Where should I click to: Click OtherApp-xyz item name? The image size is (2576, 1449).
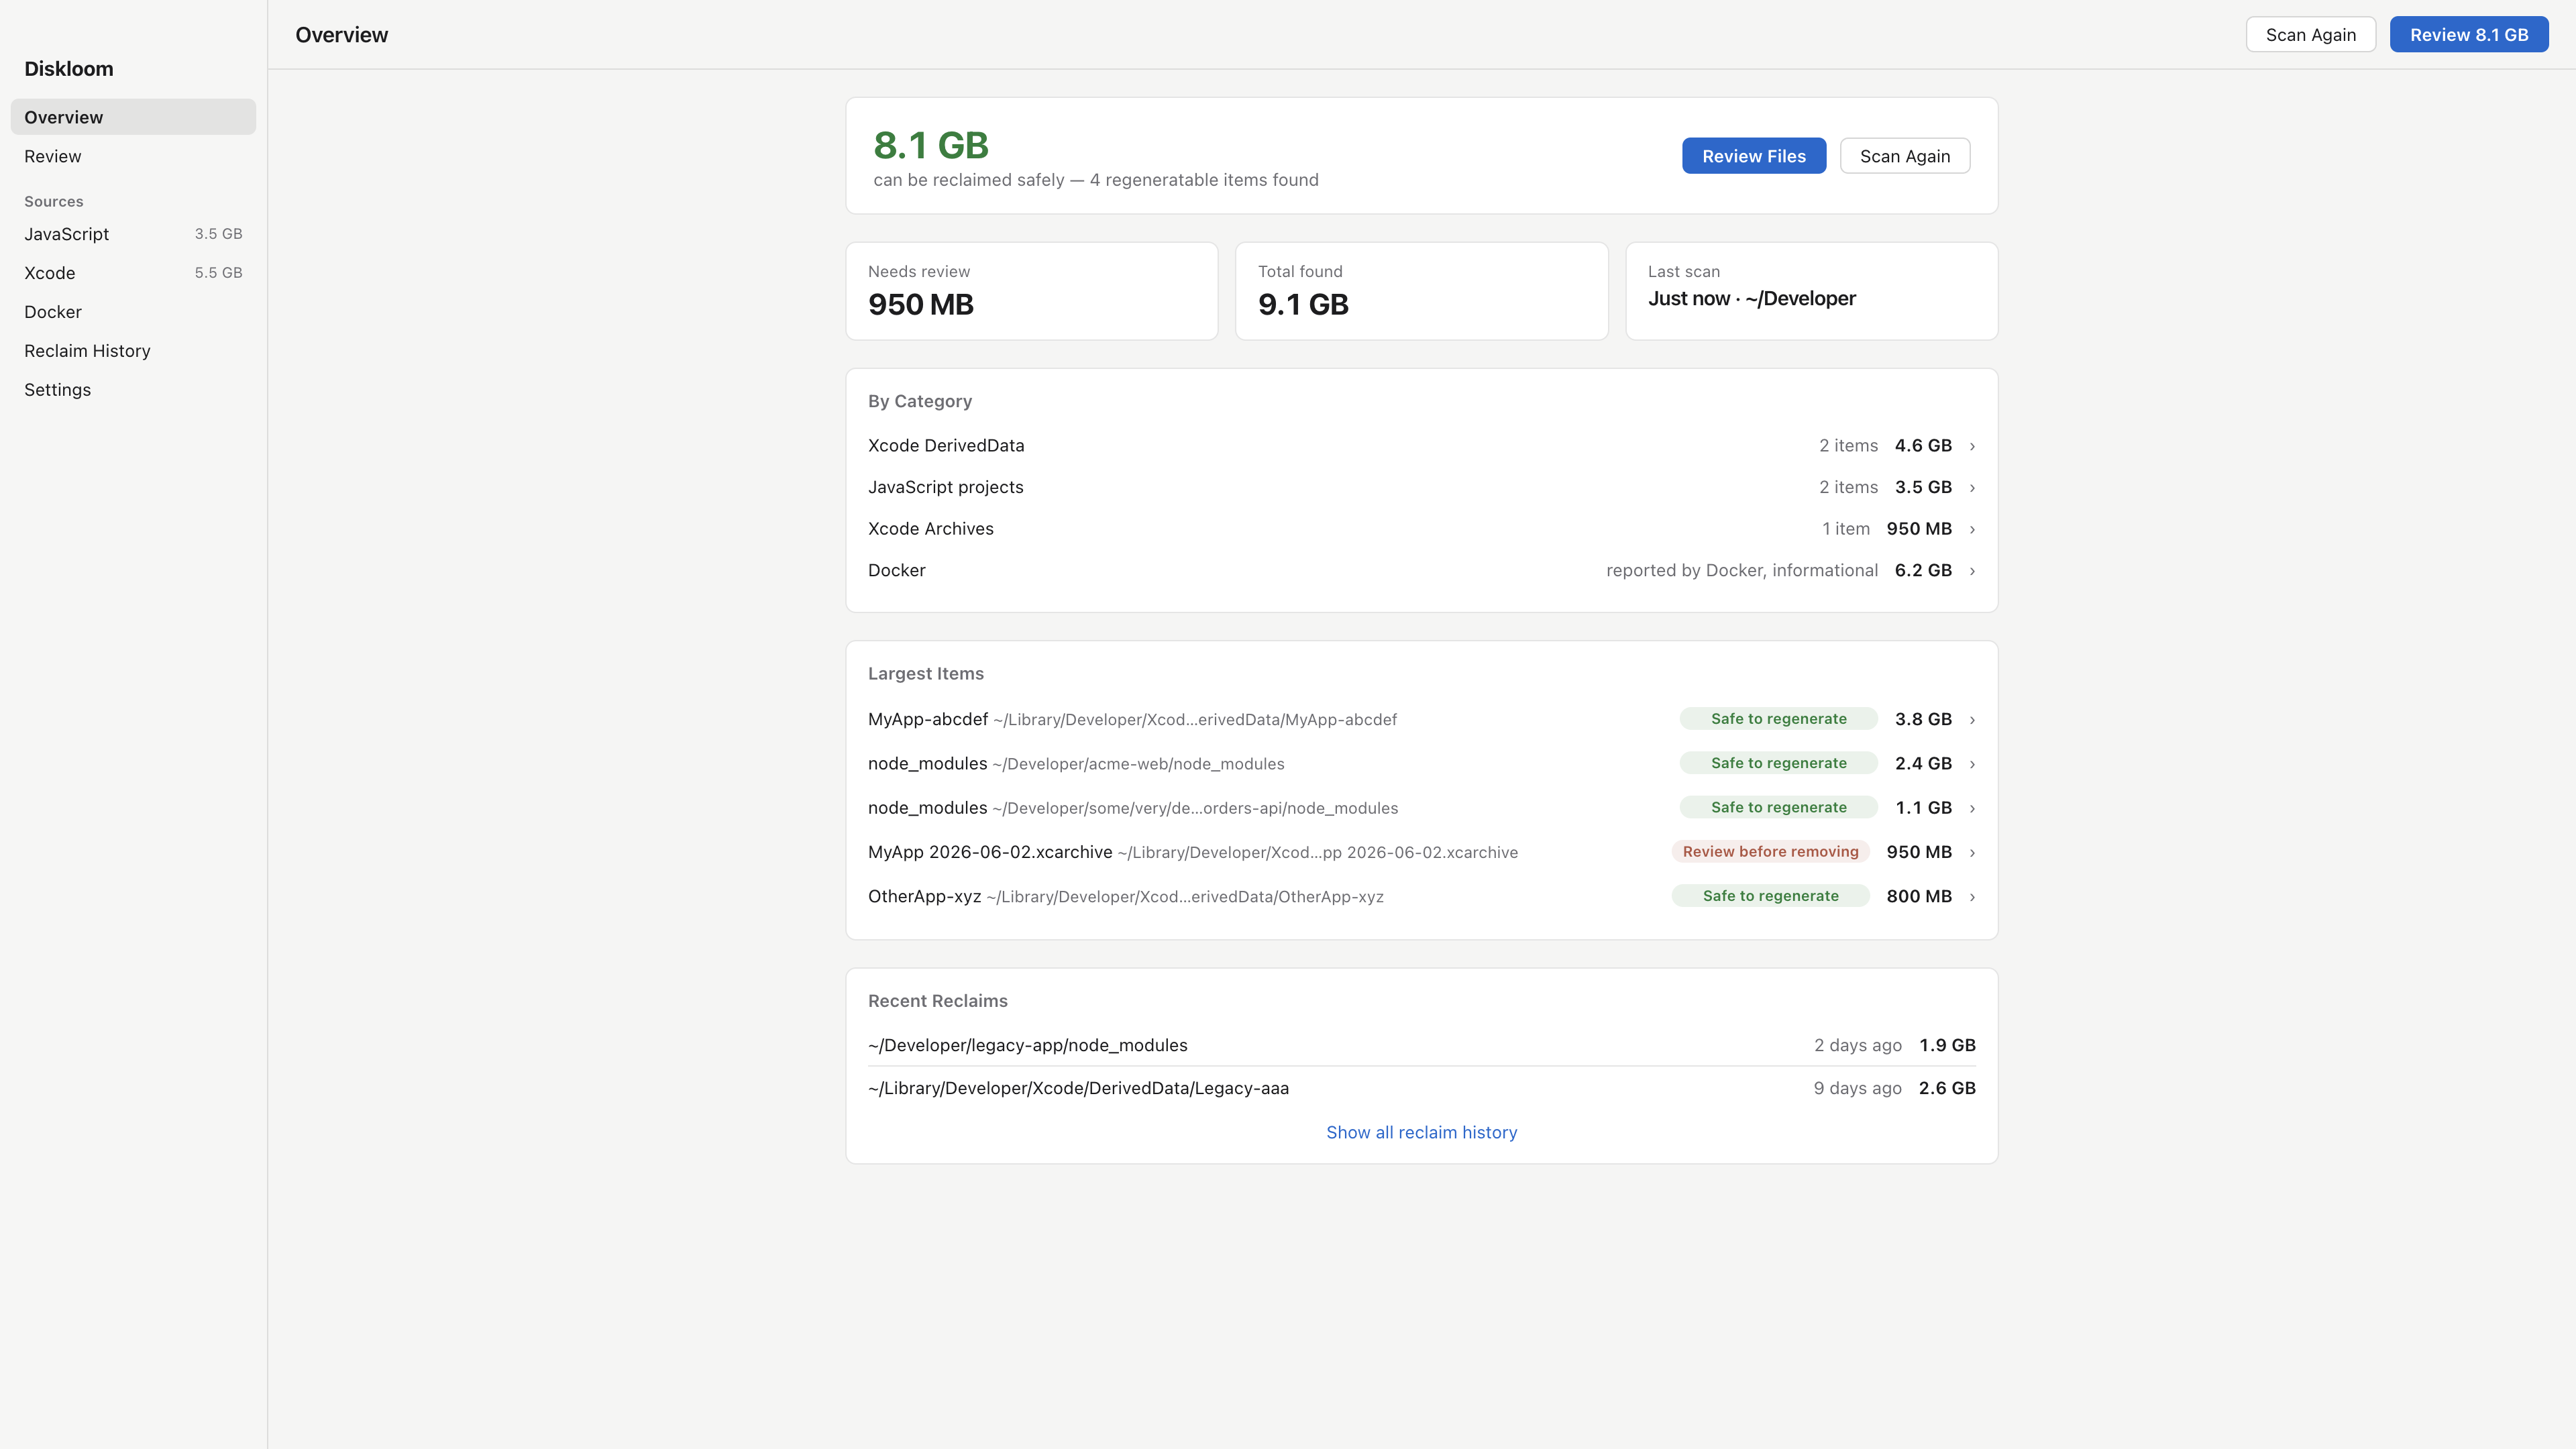(925, 896)
